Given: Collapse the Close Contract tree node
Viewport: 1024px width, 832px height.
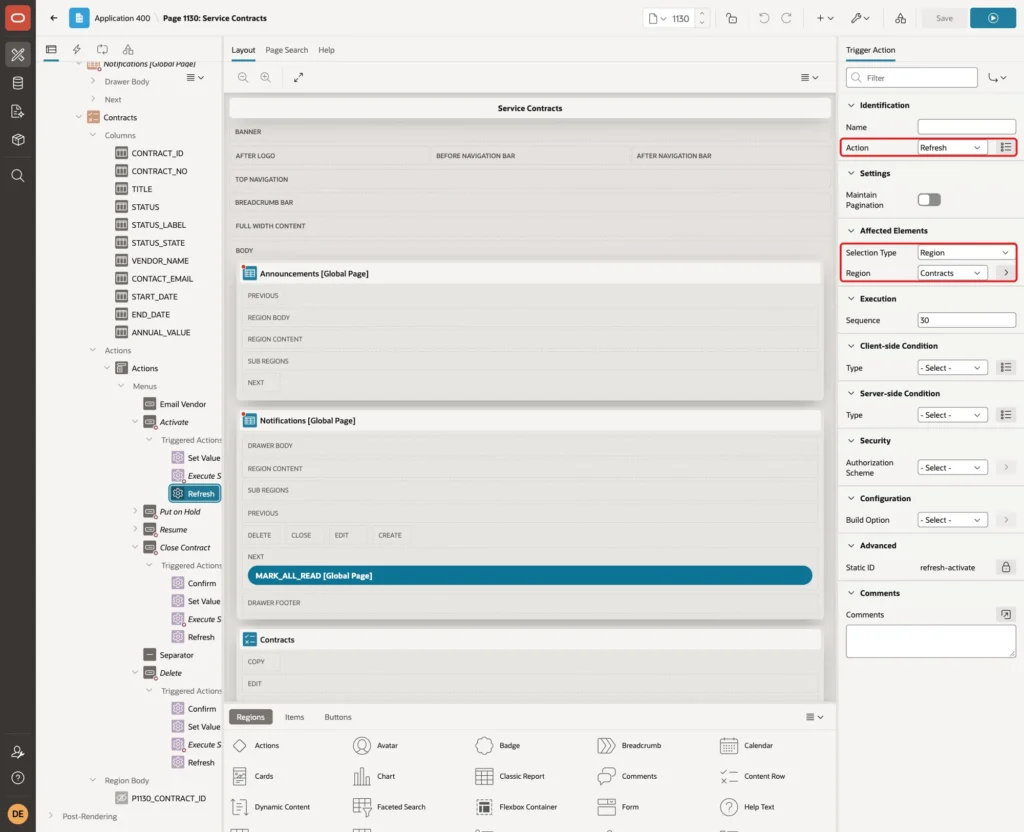Looking at the screenshot, I should 135,547.
